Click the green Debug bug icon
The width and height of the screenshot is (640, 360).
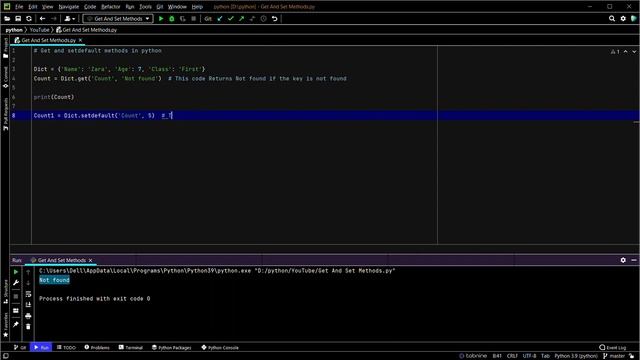(x=172, y=19)
